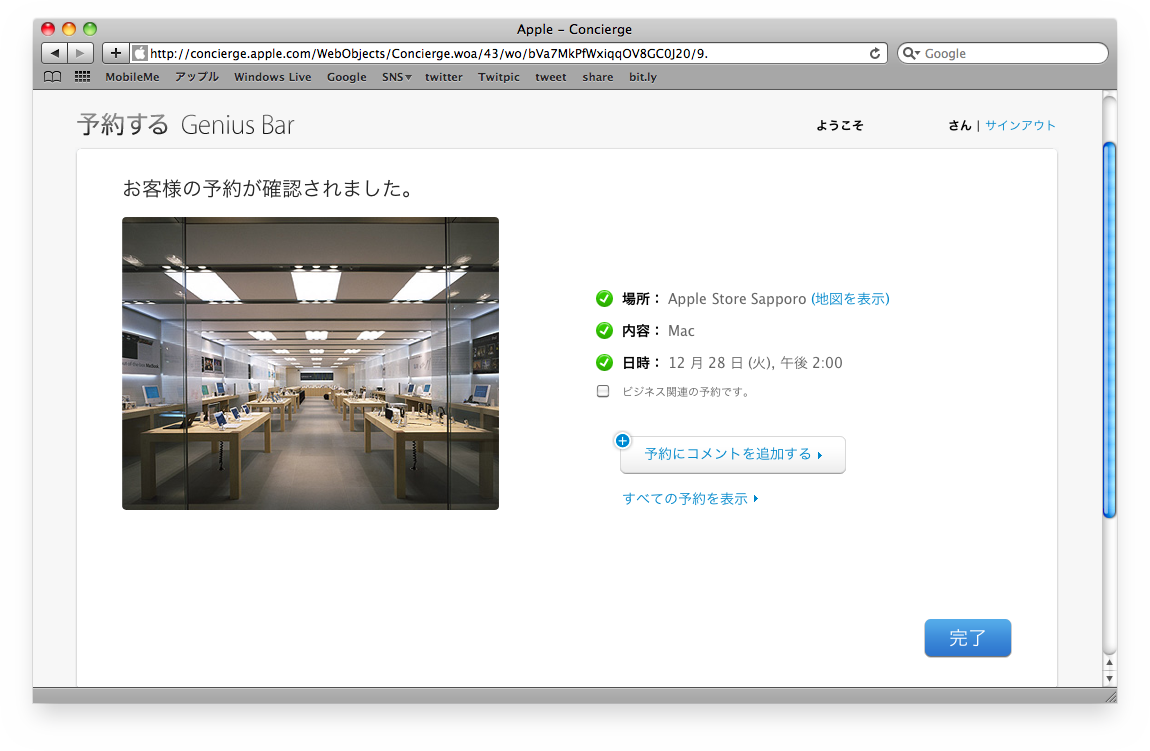Go forward with the Safari forward arrow
The height and width of the screenshot is (751, 1150).
point(81,53)
